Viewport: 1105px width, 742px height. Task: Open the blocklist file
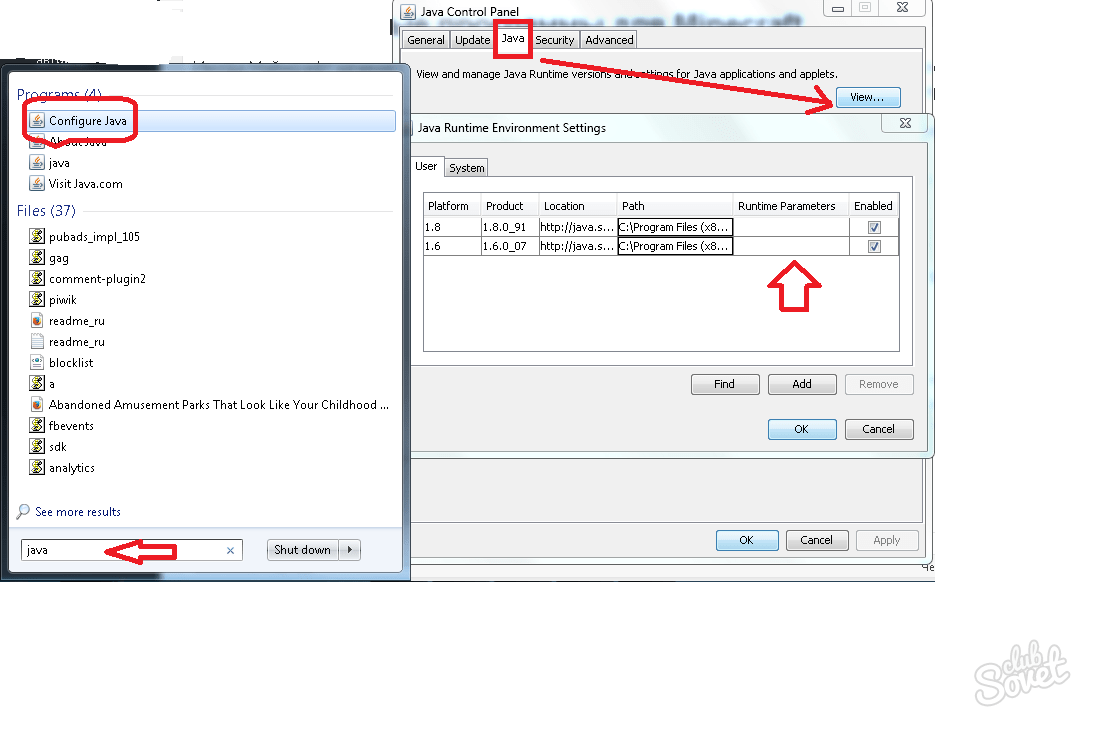71,363
